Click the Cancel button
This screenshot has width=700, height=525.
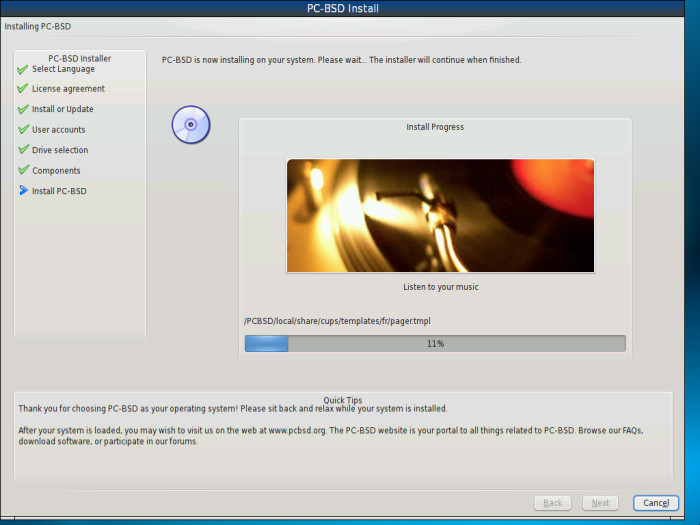coord(656,503)
